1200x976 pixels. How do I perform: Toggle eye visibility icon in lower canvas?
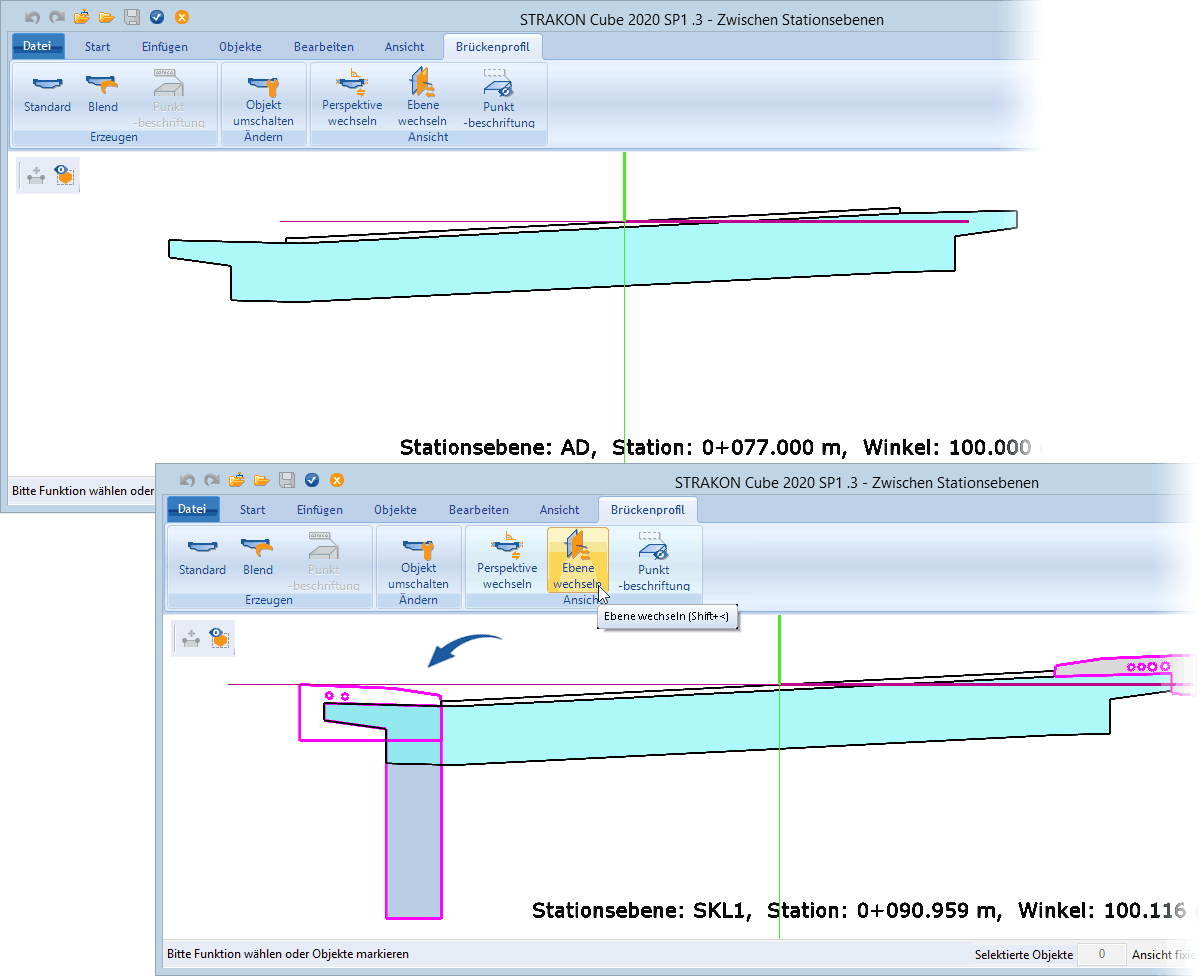219,639
